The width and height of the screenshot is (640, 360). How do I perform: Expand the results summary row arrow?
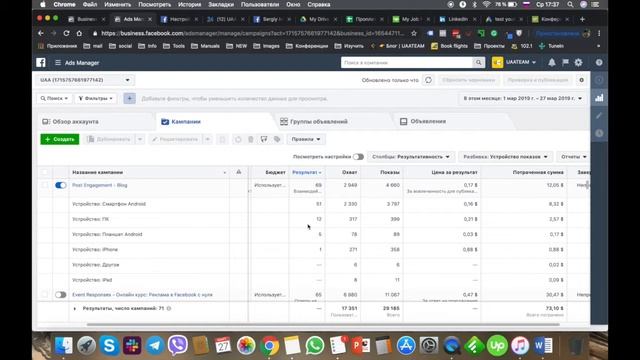[75, 309]
